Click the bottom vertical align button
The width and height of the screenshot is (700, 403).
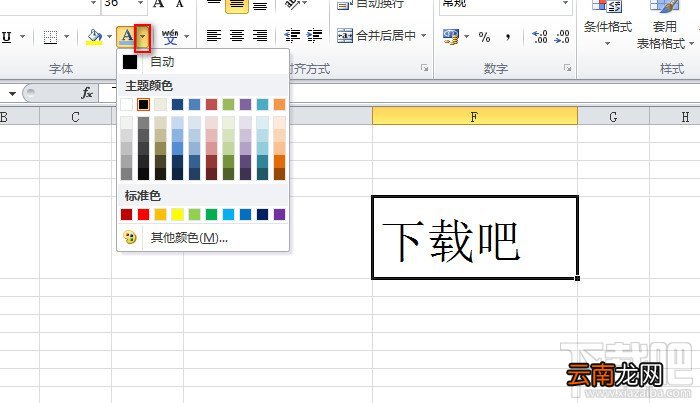[x=260, y=5]
